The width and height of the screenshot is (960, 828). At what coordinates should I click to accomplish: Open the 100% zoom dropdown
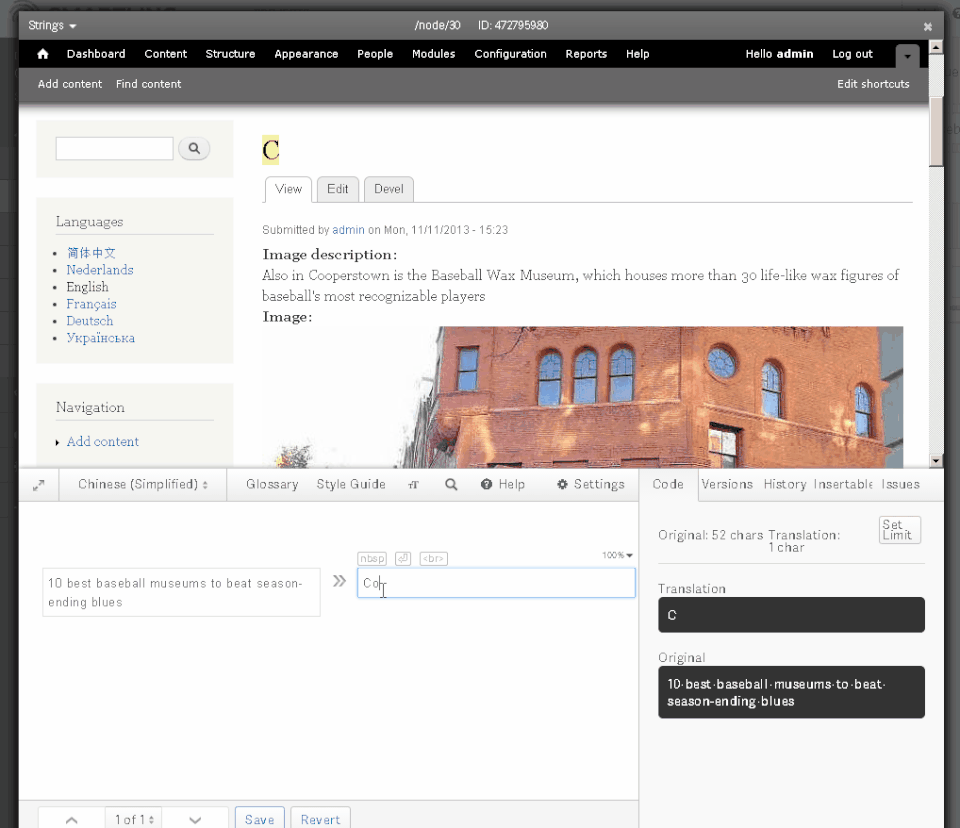pyautogui.click(x=617, y=555)
